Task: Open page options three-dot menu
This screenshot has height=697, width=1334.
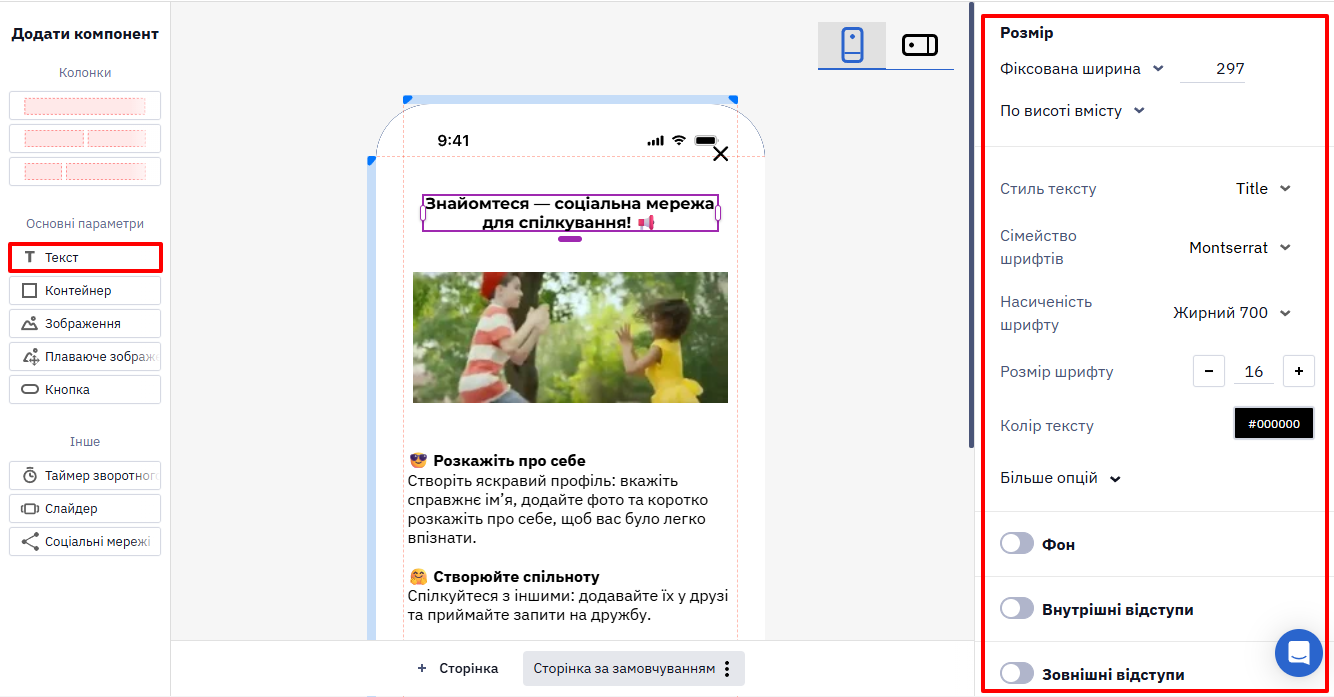Action: 728,668
